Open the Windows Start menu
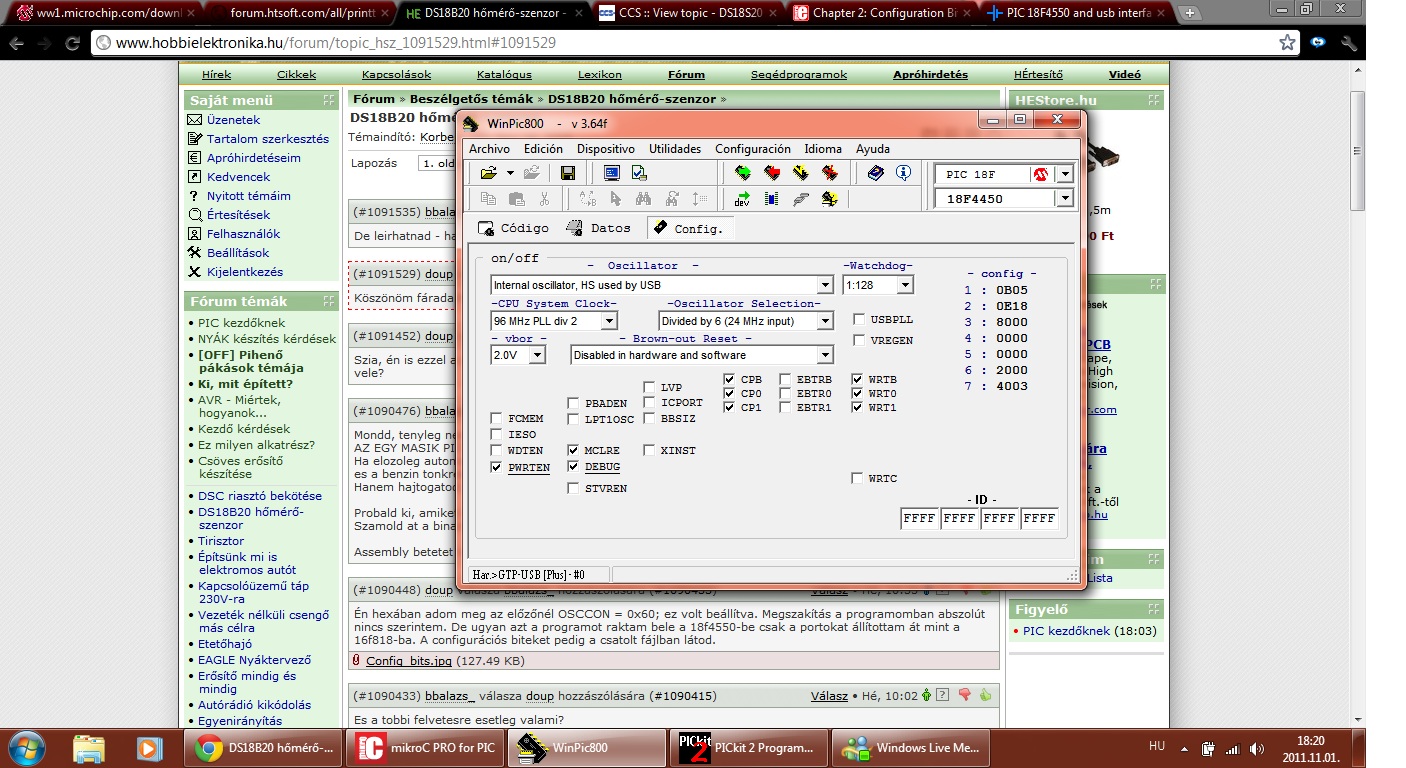 25,747
